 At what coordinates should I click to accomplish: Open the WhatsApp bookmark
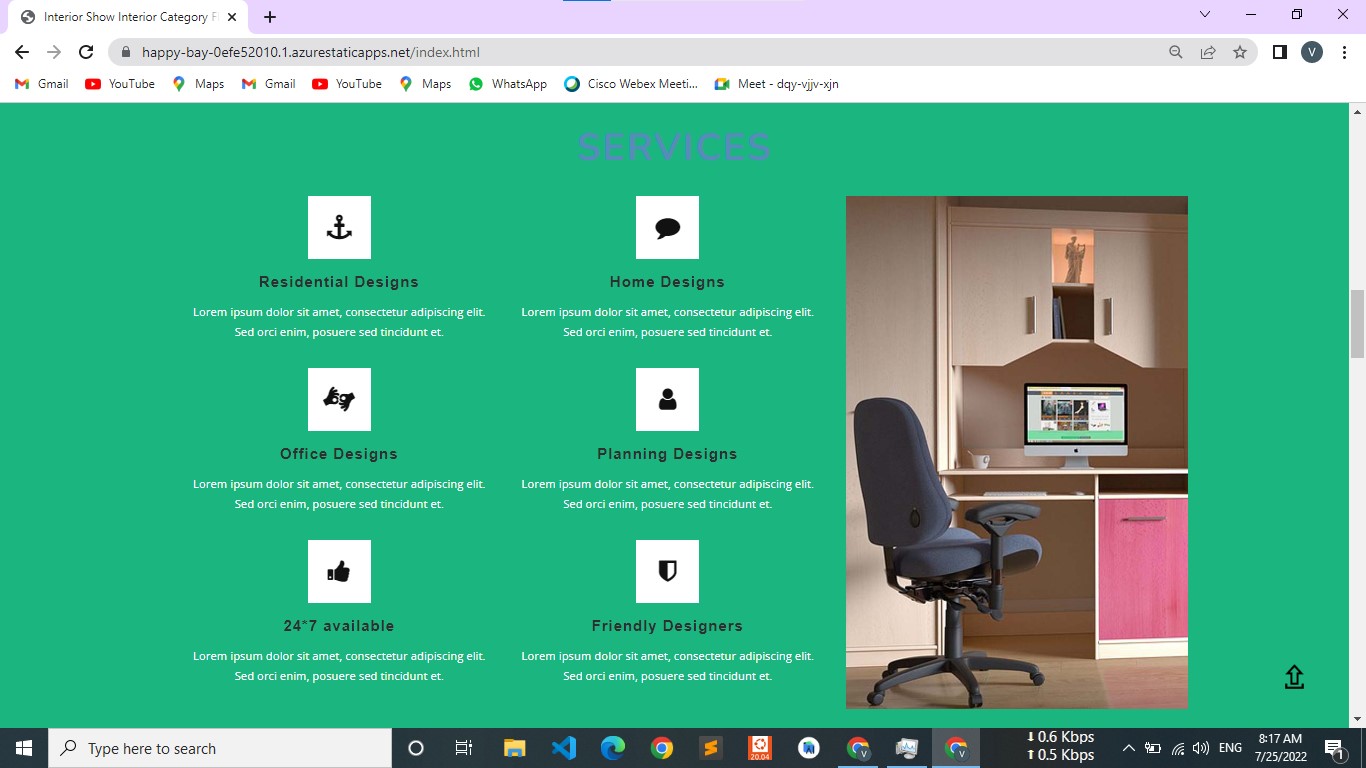pyautogui.click(x=508, y=84)
